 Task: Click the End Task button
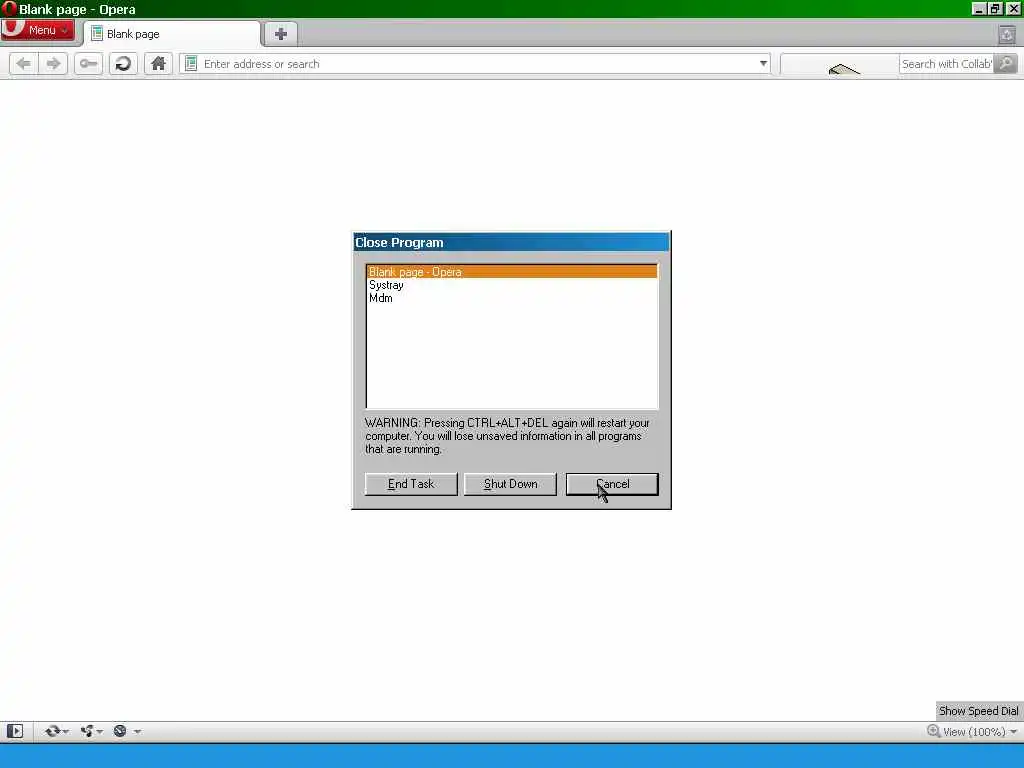tap(411, 484)
